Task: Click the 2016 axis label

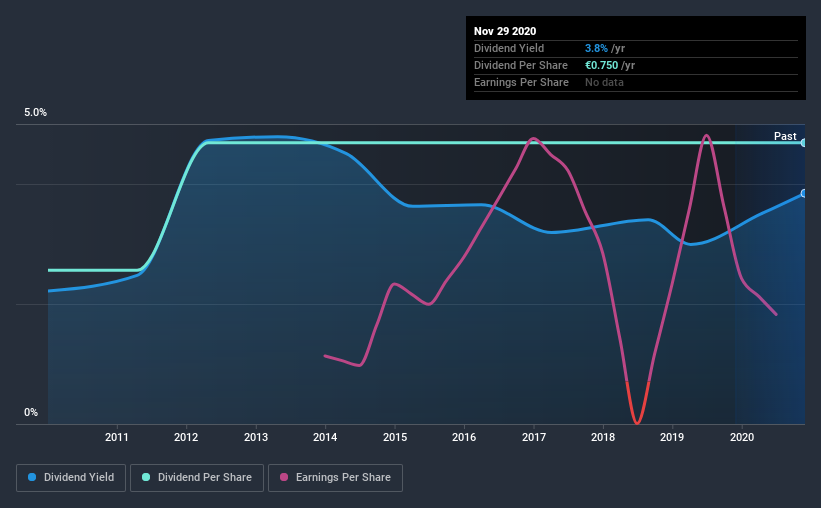Action: [x=464, y=437]
